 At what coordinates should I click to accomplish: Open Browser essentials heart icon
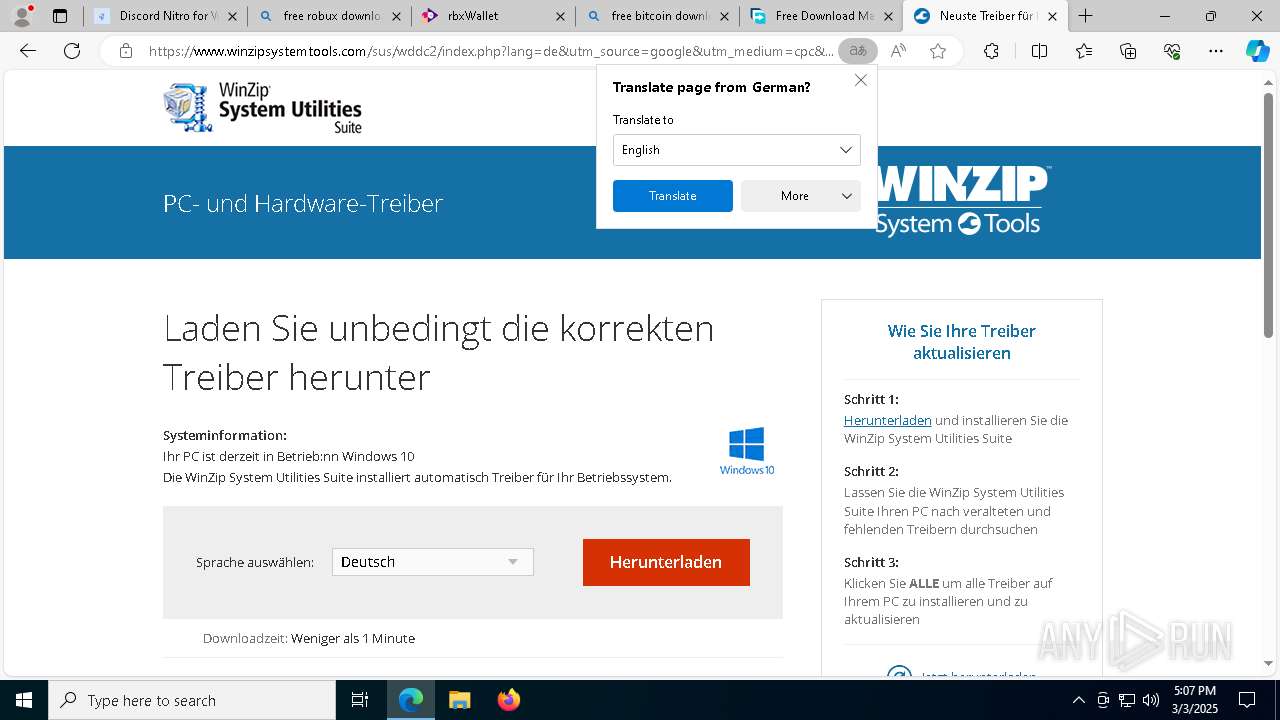click(1172, 51)
